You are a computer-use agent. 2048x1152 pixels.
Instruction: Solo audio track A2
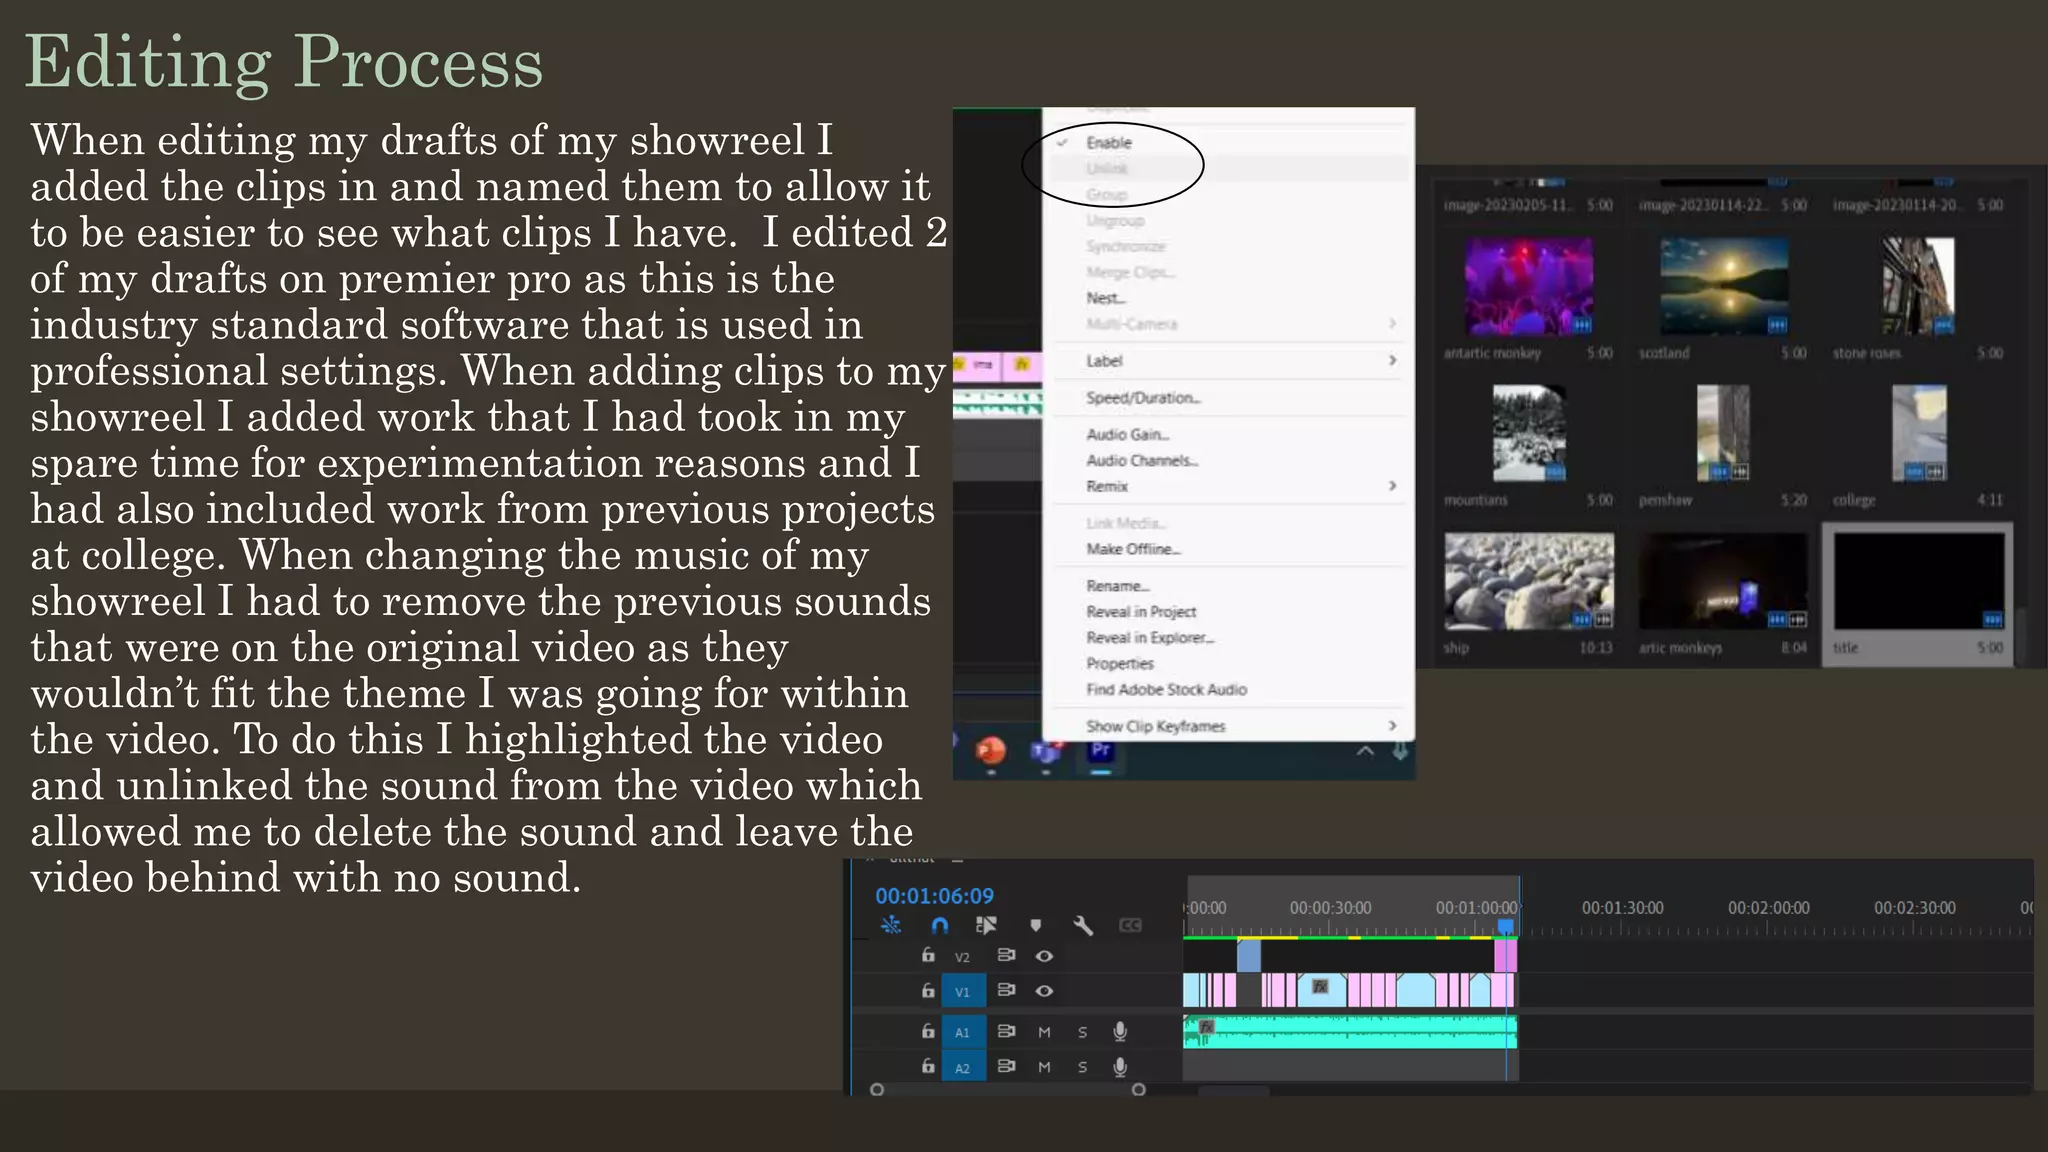[x=1082, y=1067]
